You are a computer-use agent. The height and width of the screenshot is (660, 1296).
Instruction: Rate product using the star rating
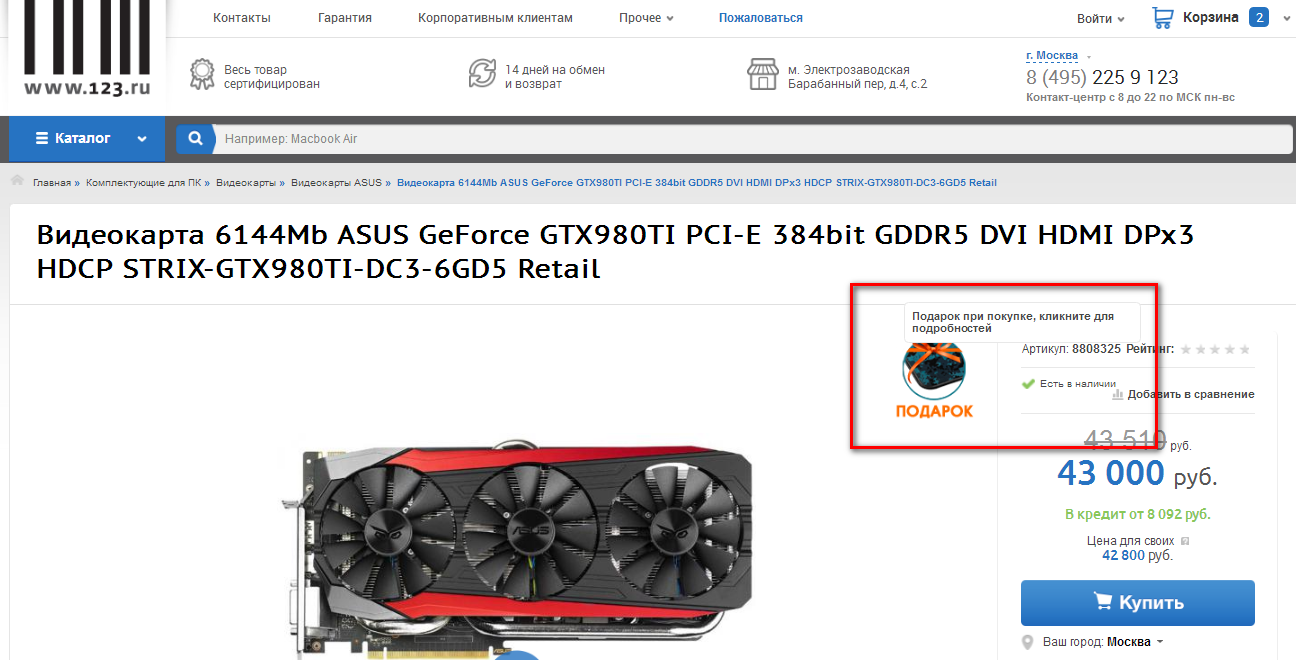coord(1215,349)
